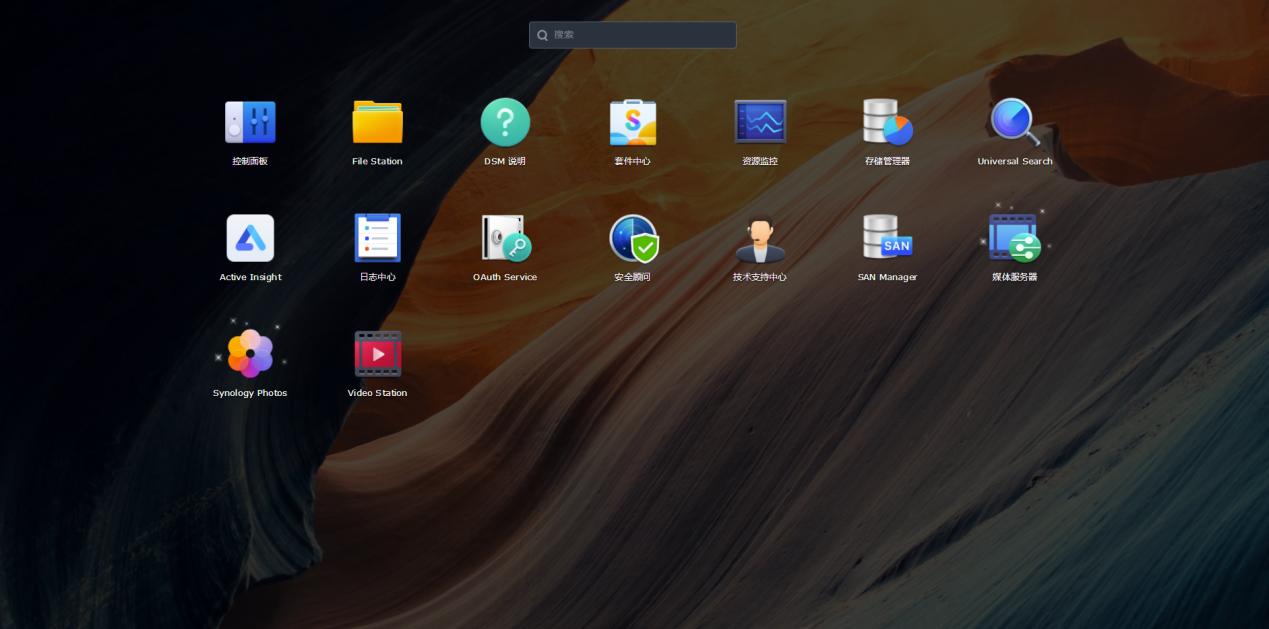Click the "File Station" text label
Viewport: 1269px width, 629px height.
coord(377,162)
